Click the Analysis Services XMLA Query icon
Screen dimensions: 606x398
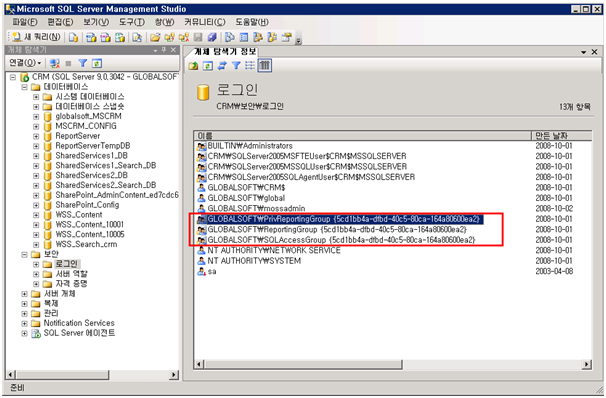click(120, 37)
